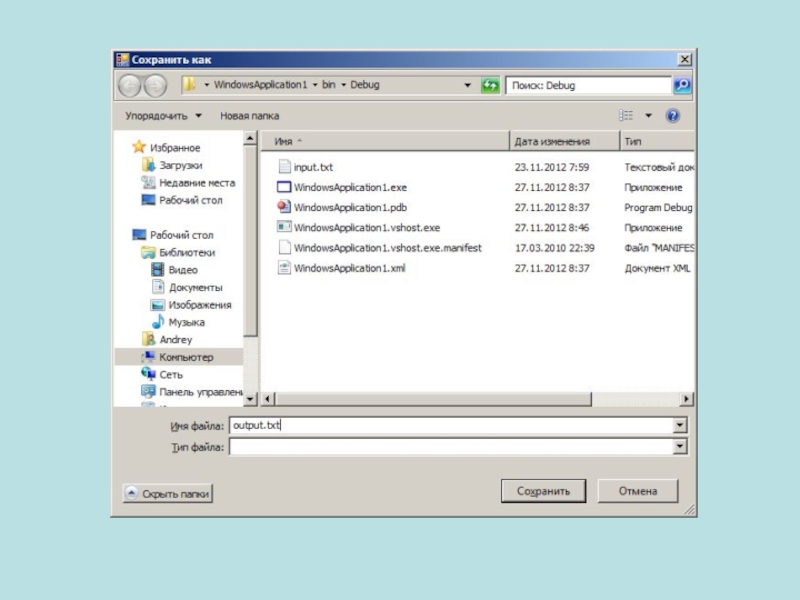This screenshot has width=800, height=600.
Task: Click the output.txt filename field
Action: (450, 426)
